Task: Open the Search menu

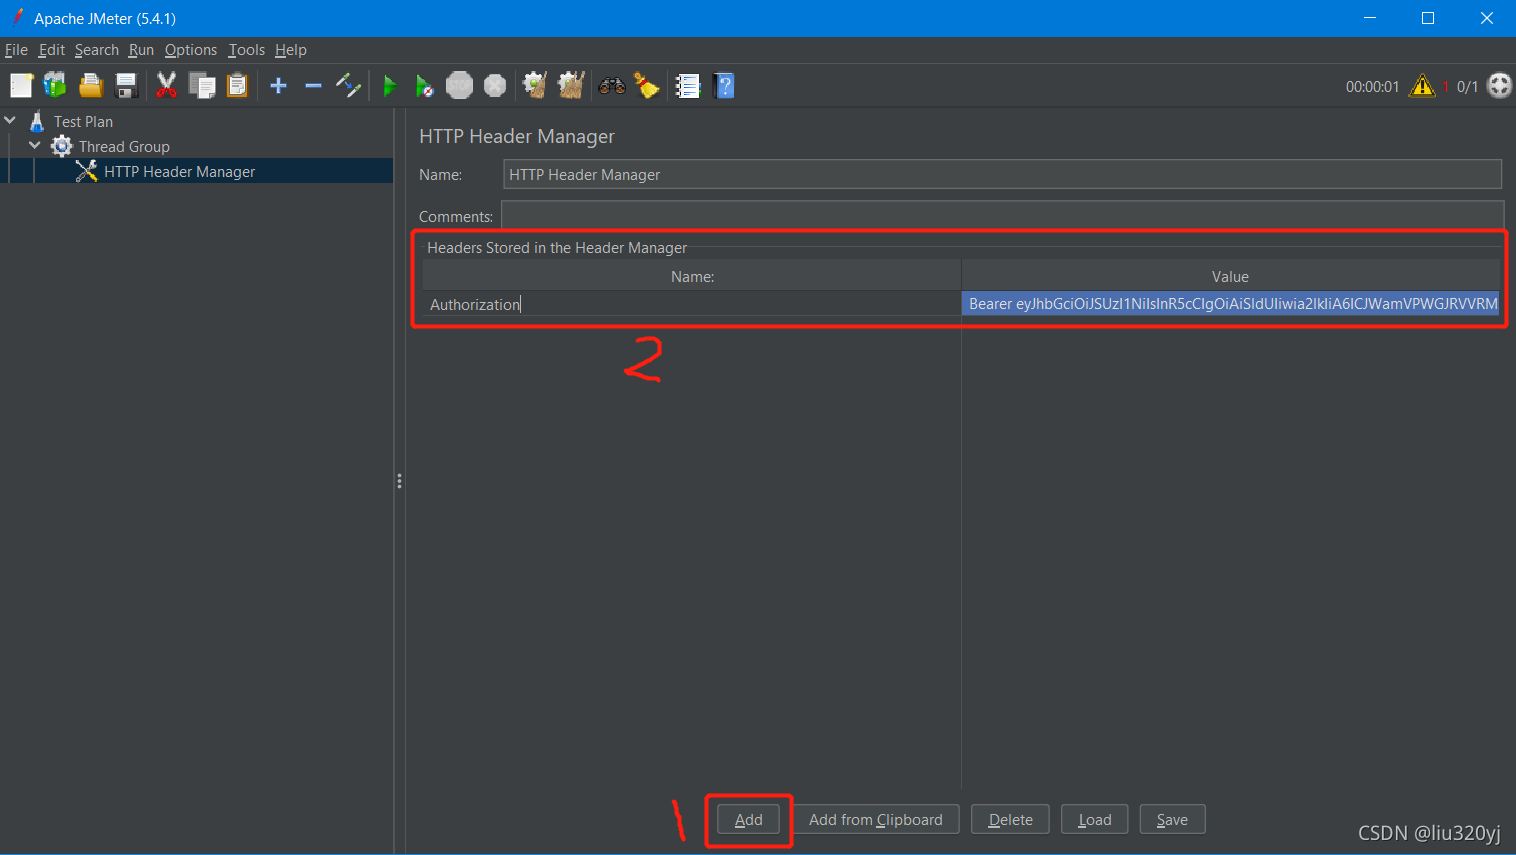Action: pos(97,50)
